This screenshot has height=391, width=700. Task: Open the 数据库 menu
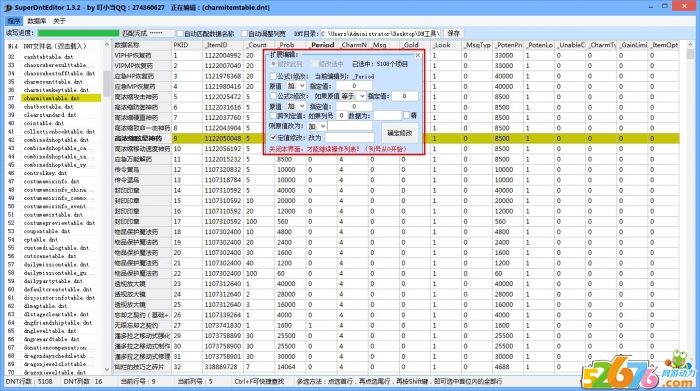37,21
